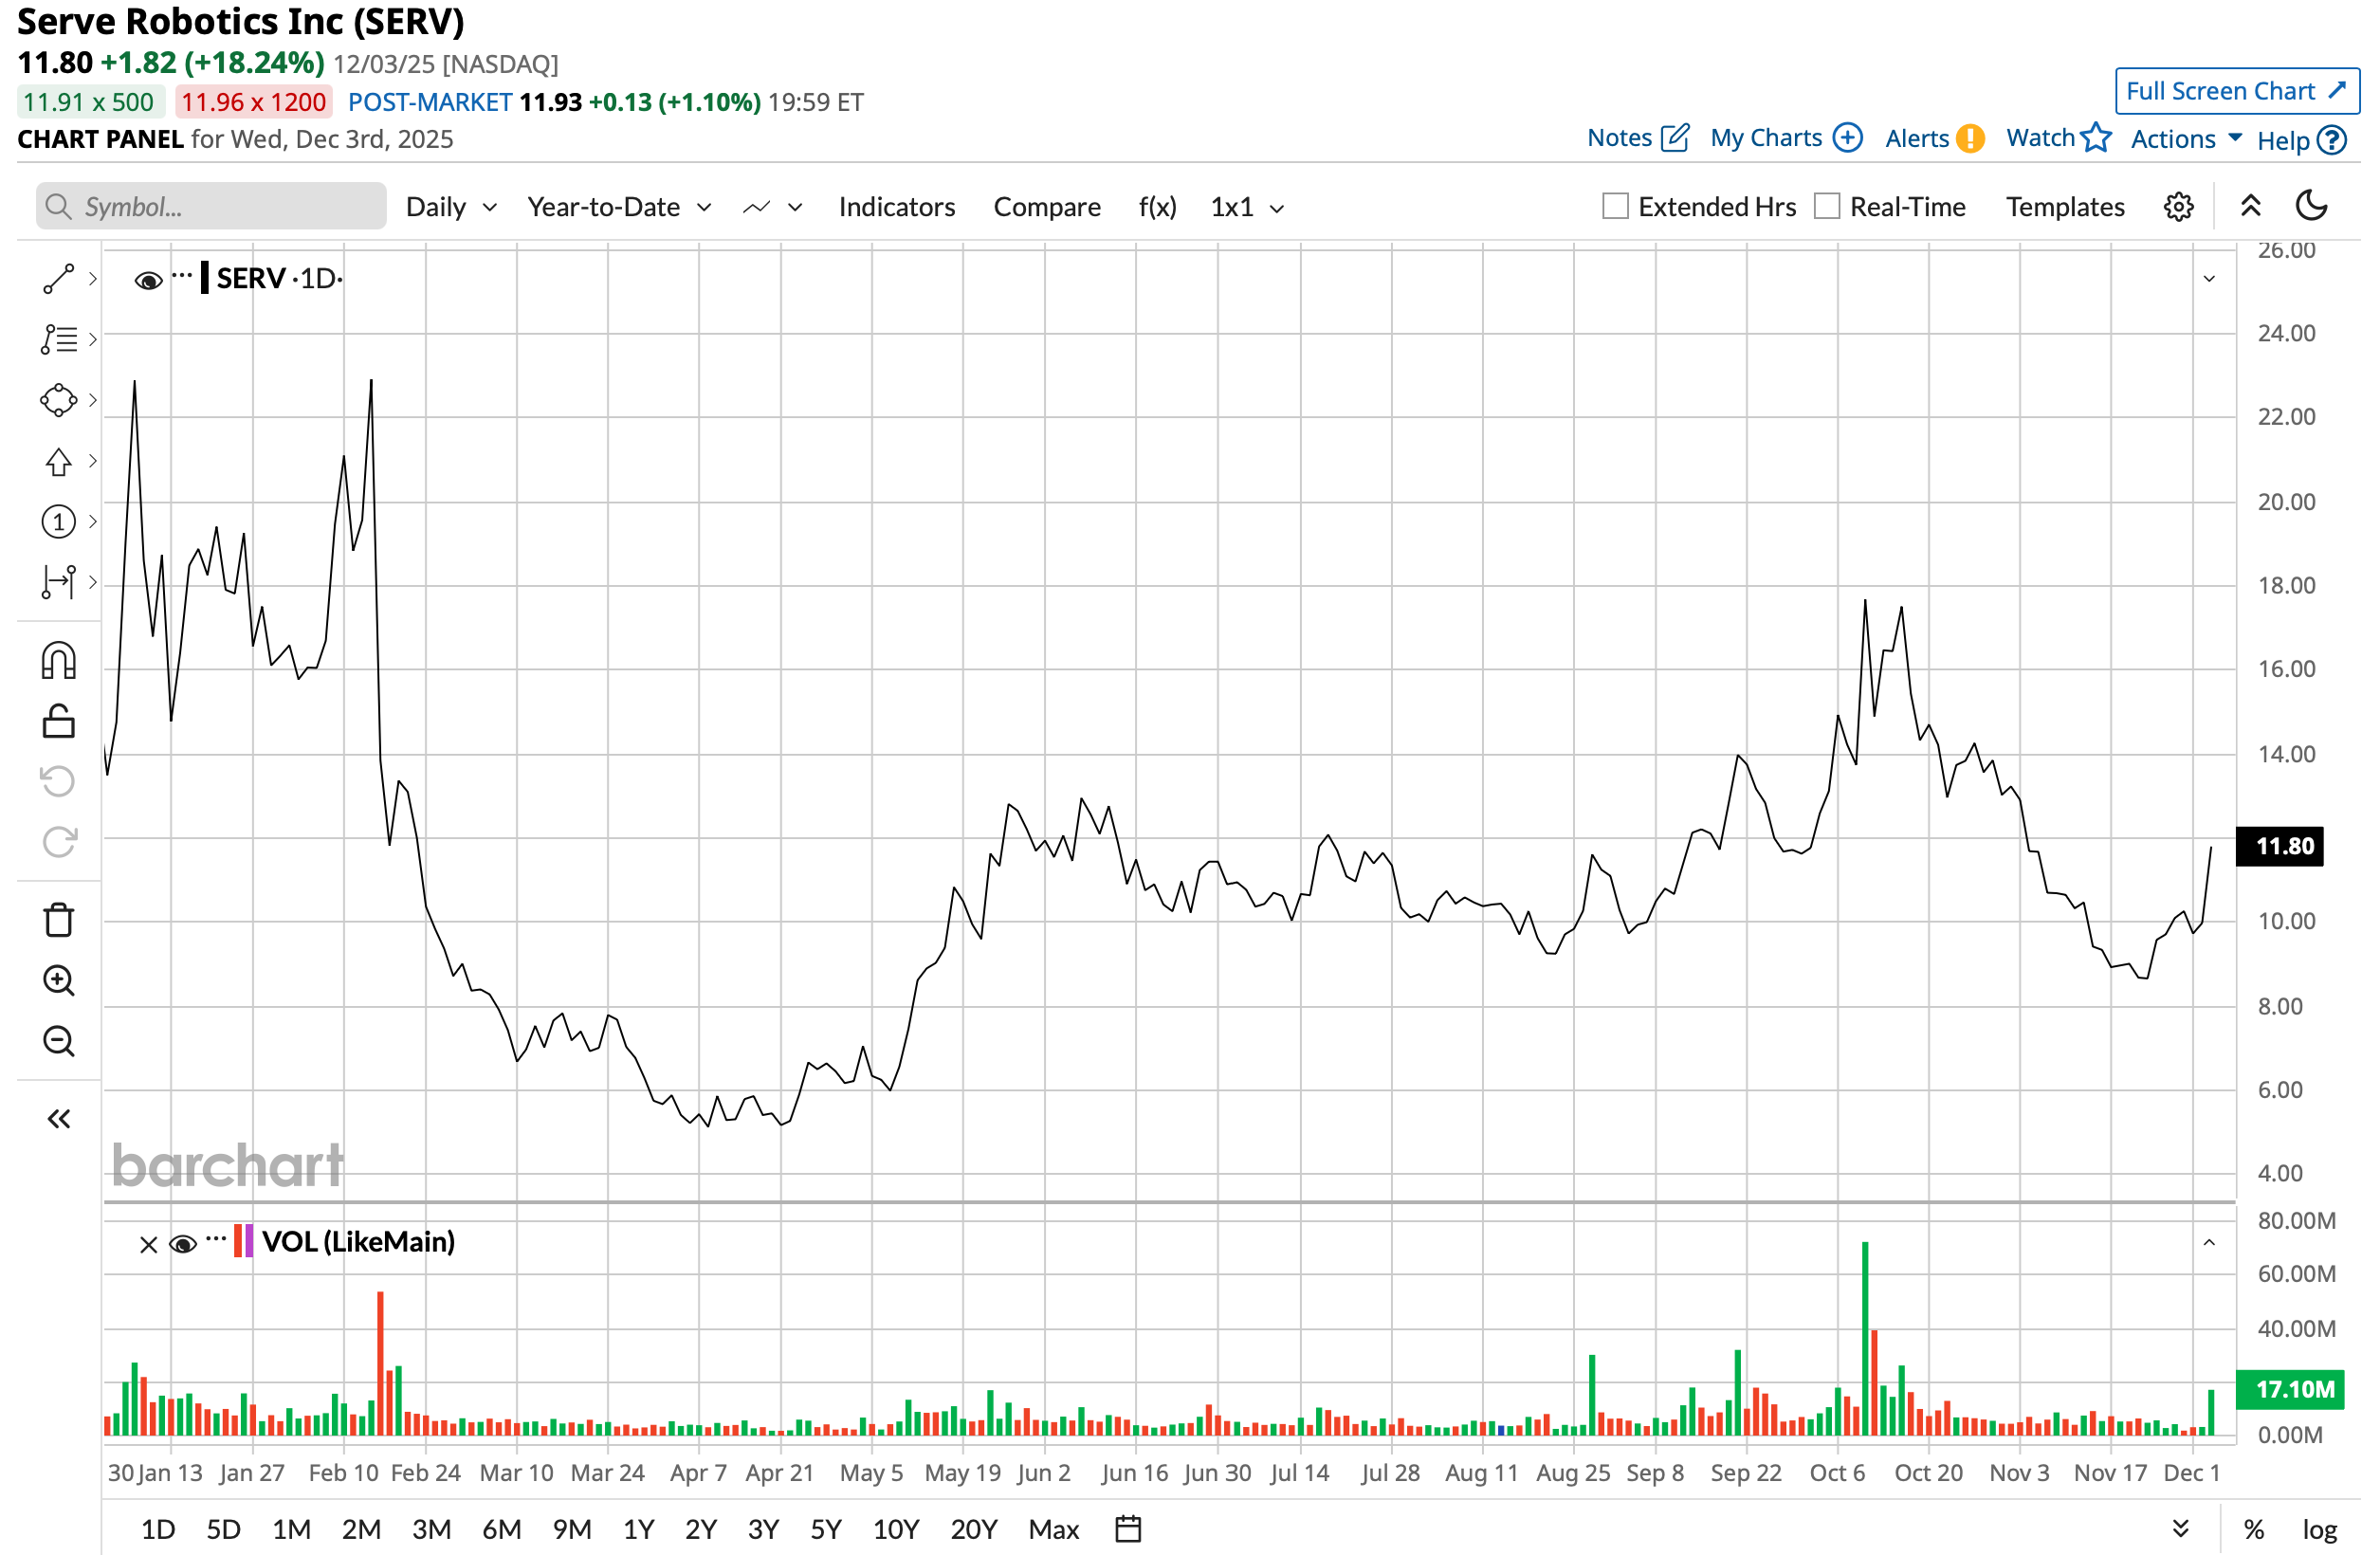The width and height of the screenshot is (2380, 1555).
Task: Click the Full Screen Chart button
Action: point(2236,91)
